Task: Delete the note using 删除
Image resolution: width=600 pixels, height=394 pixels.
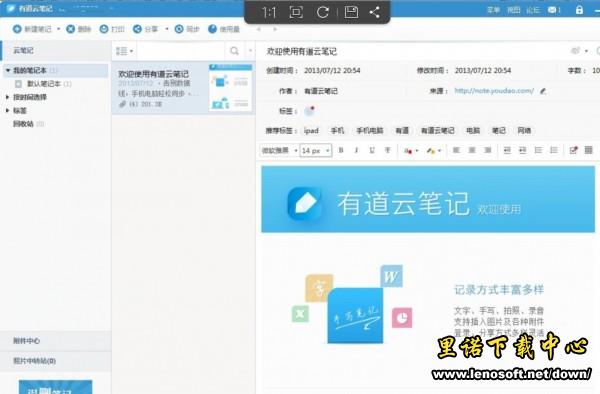Action: [x=79, y=29]
